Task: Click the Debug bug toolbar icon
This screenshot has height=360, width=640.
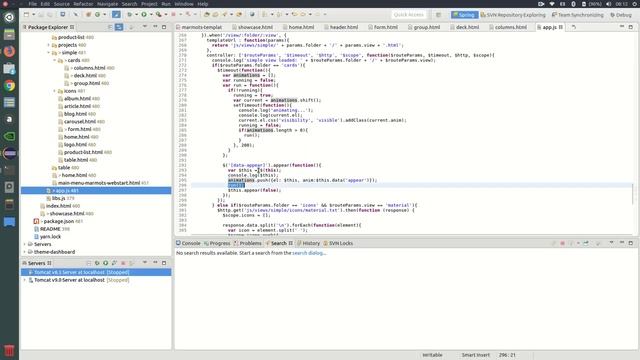Action: (130, 14)
